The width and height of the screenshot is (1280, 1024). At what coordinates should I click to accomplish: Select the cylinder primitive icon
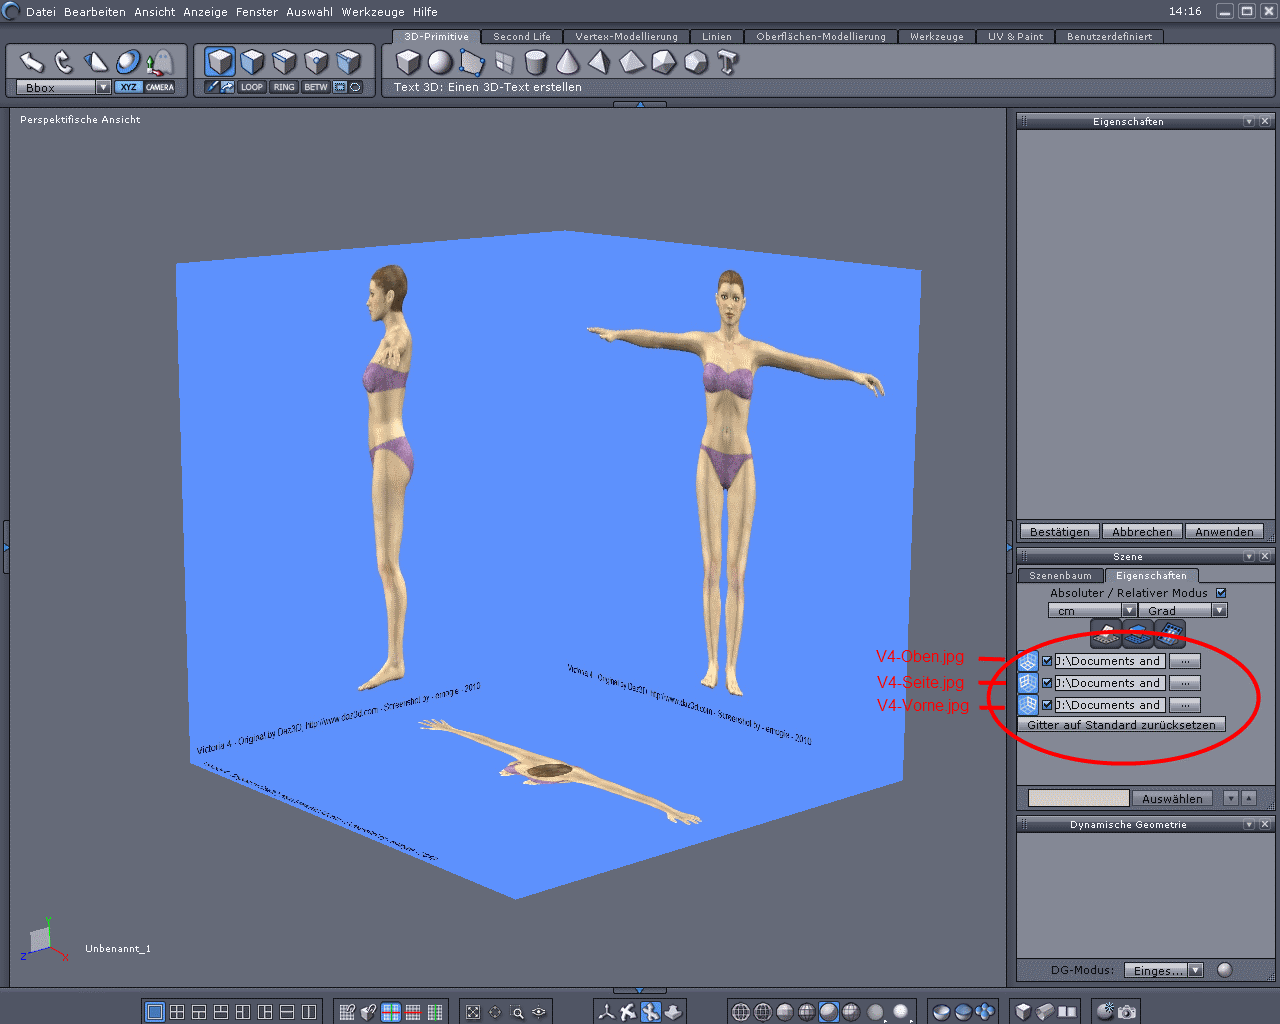point(536,62)
